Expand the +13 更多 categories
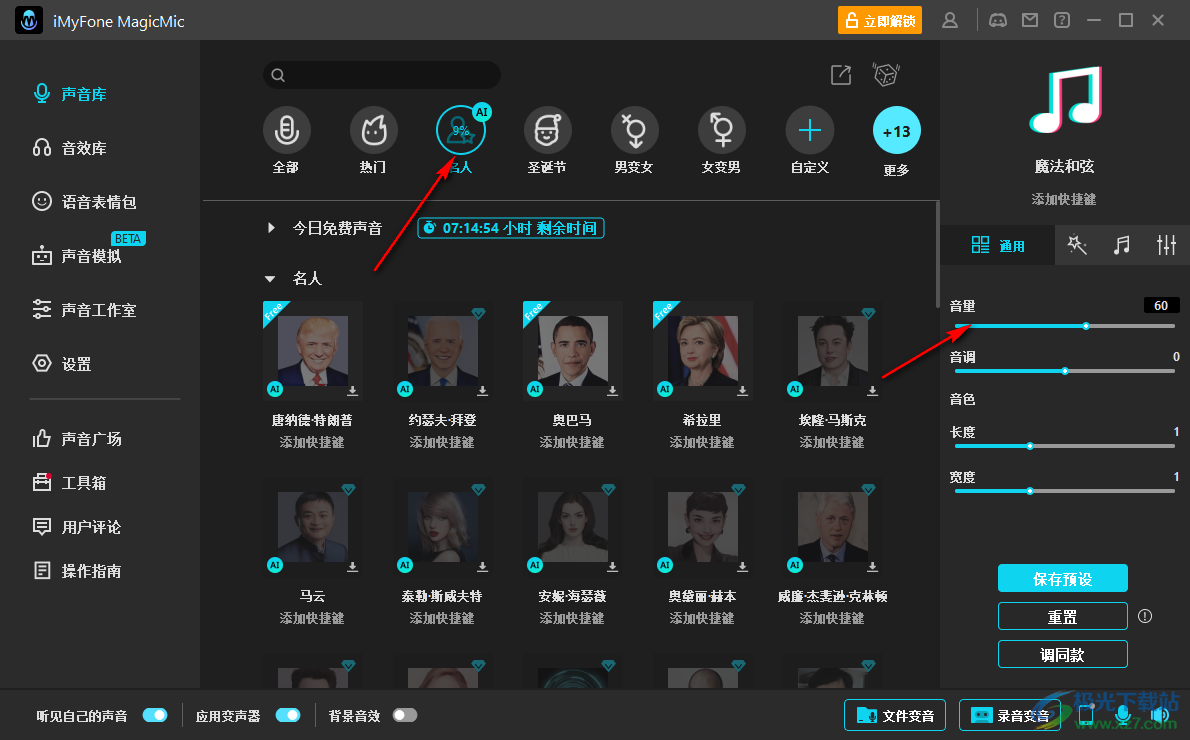1190x740 pixels. pos(896,131)
